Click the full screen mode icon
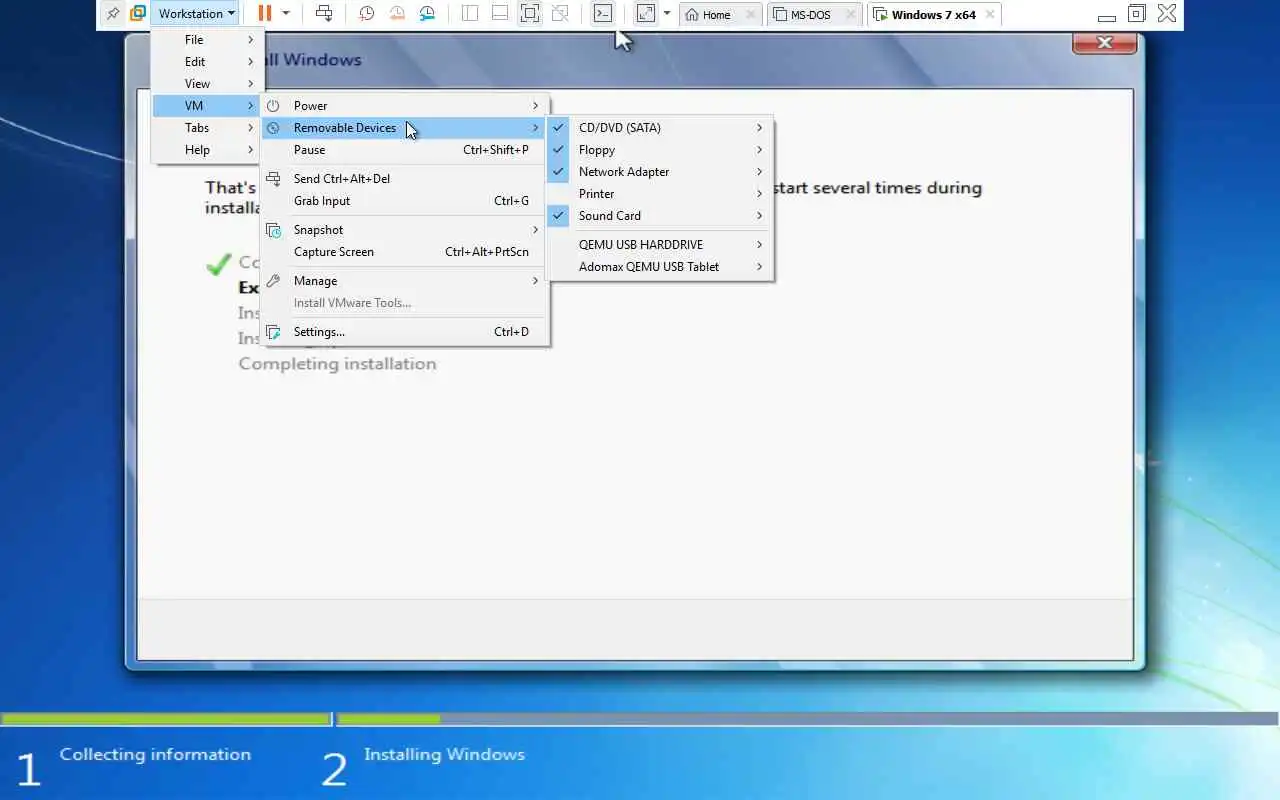The image size is (1280, 800). 530,14
